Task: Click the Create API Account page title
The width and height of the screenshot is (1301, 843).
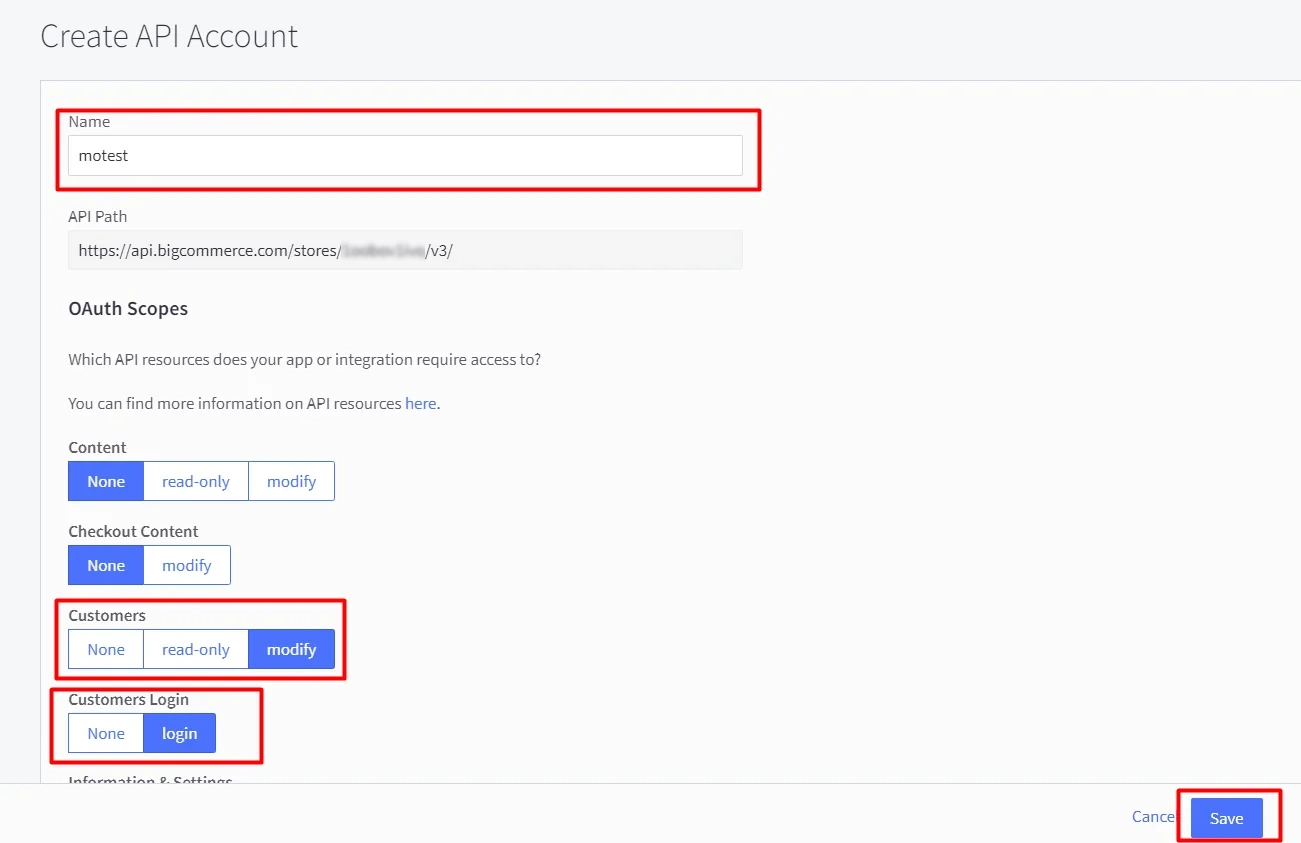Action: tap(168, 36)
